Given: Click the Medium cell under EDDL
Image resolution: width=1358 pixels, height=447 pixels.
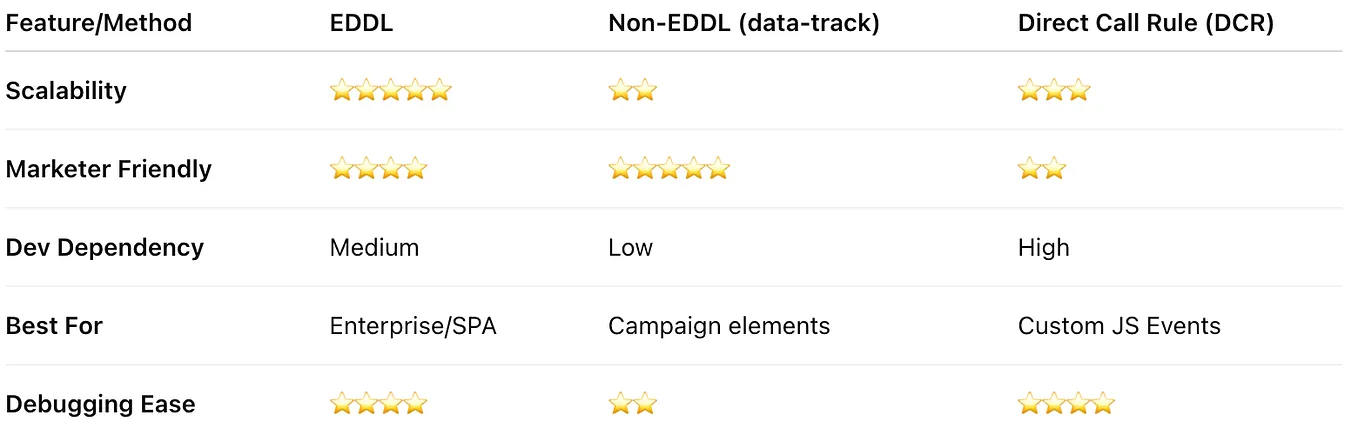Looking at the screenshot, I should [x=374, y=247].
